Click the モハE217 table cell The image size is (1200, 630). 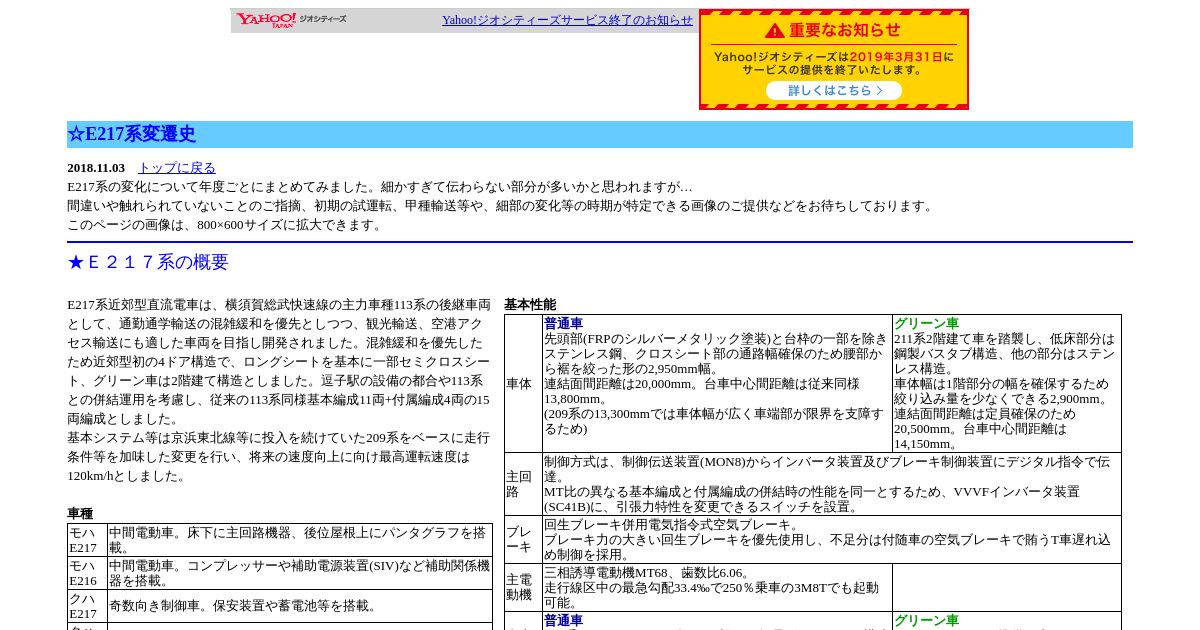(87, 540)
